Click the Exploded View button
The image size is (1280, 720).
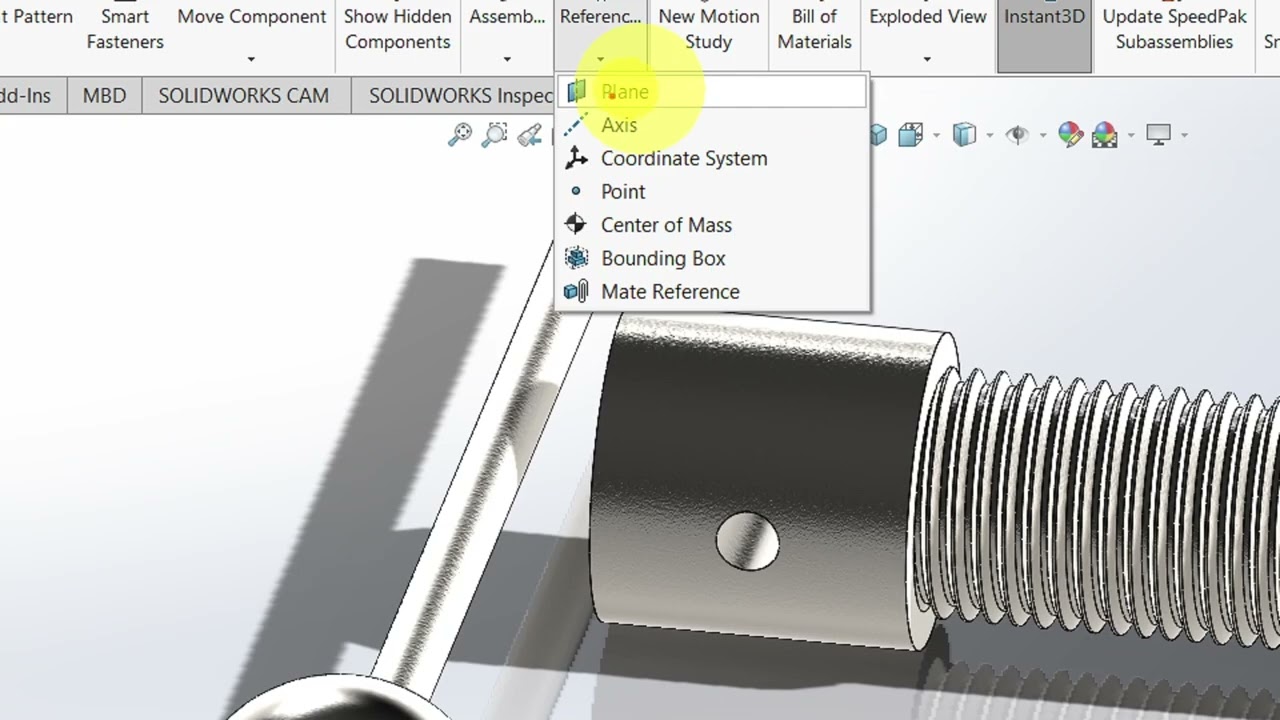click(928, 17)
